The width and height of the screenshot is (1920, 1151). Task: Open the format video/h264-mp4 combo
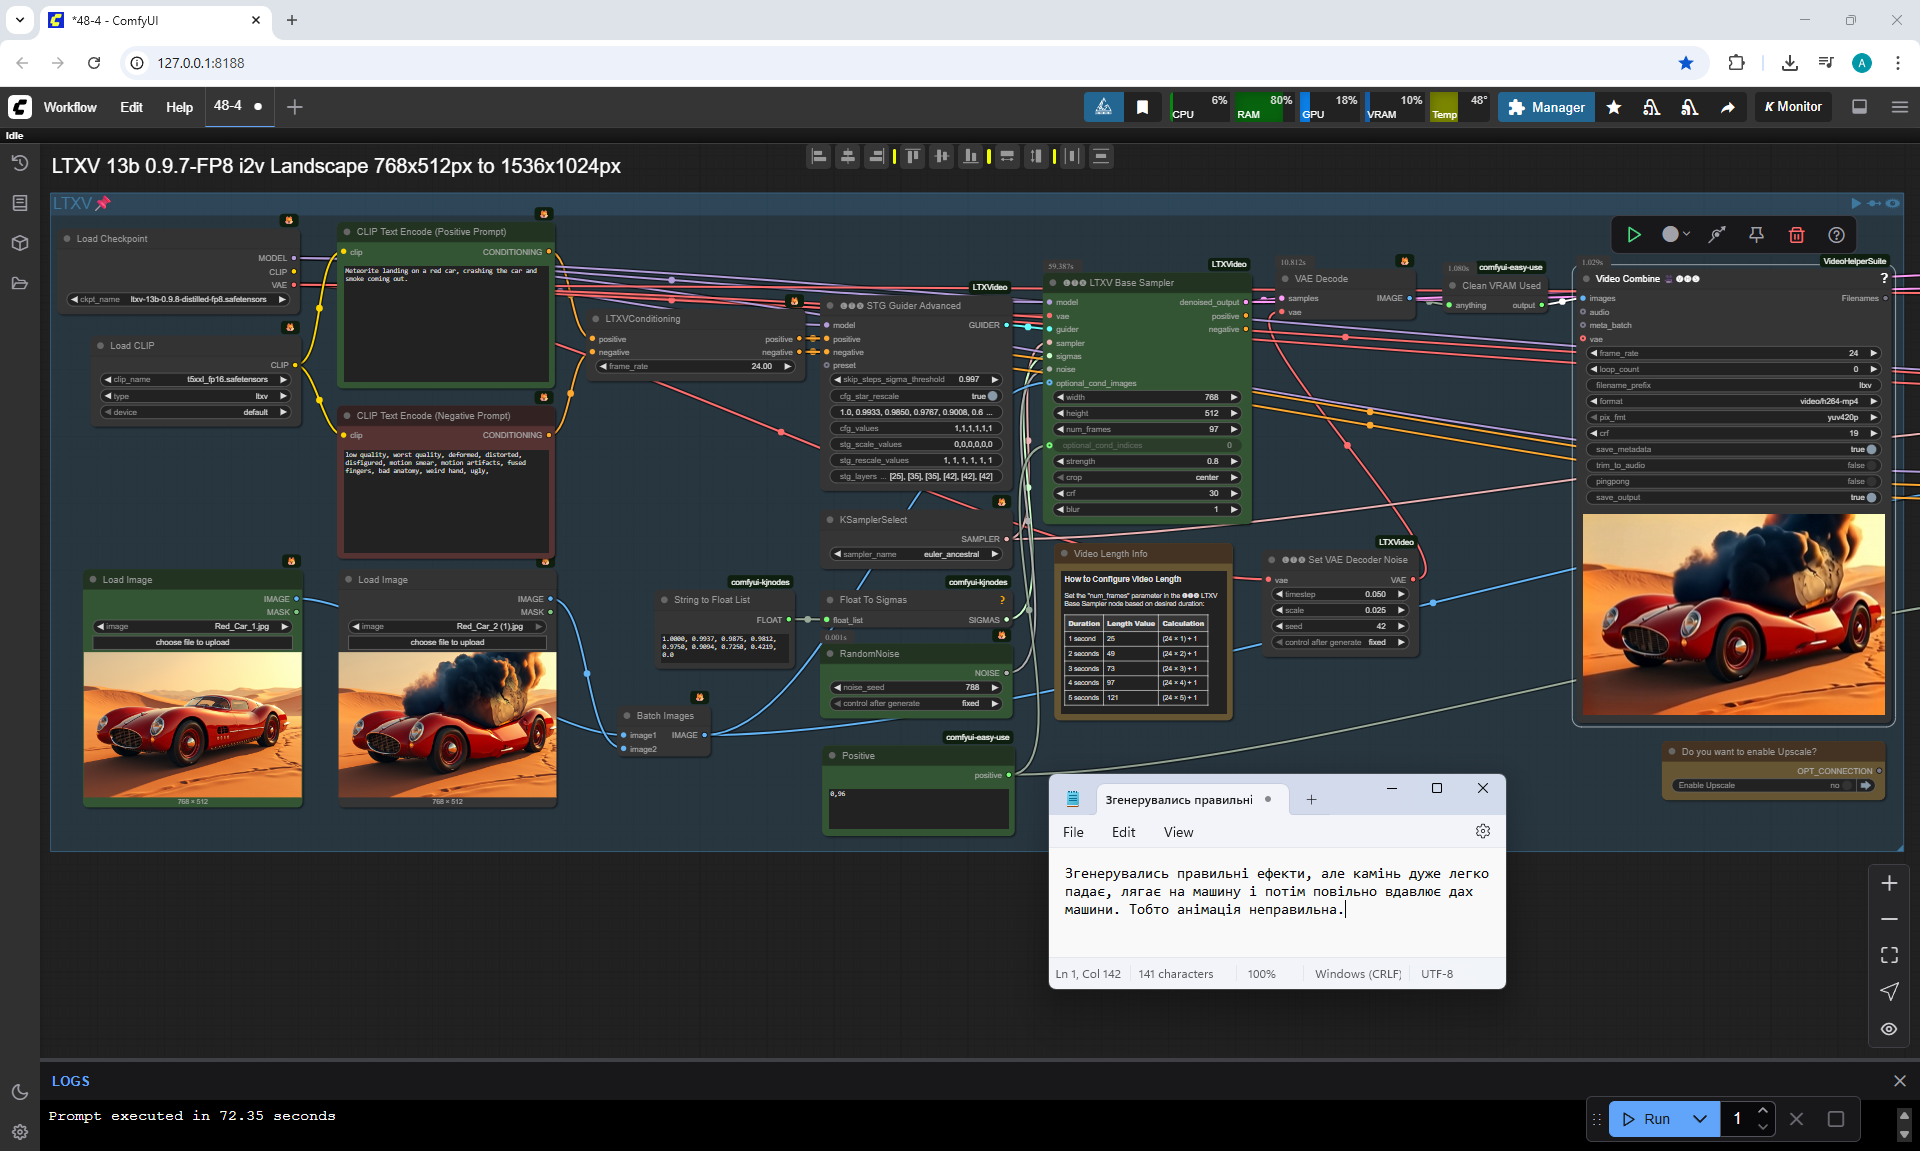[1734, 401]
